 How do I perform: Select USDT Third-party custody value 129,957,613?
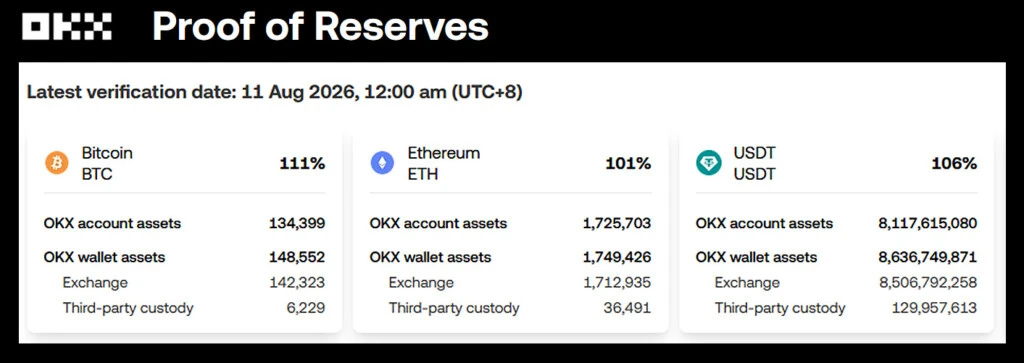[x=935, y=308]
